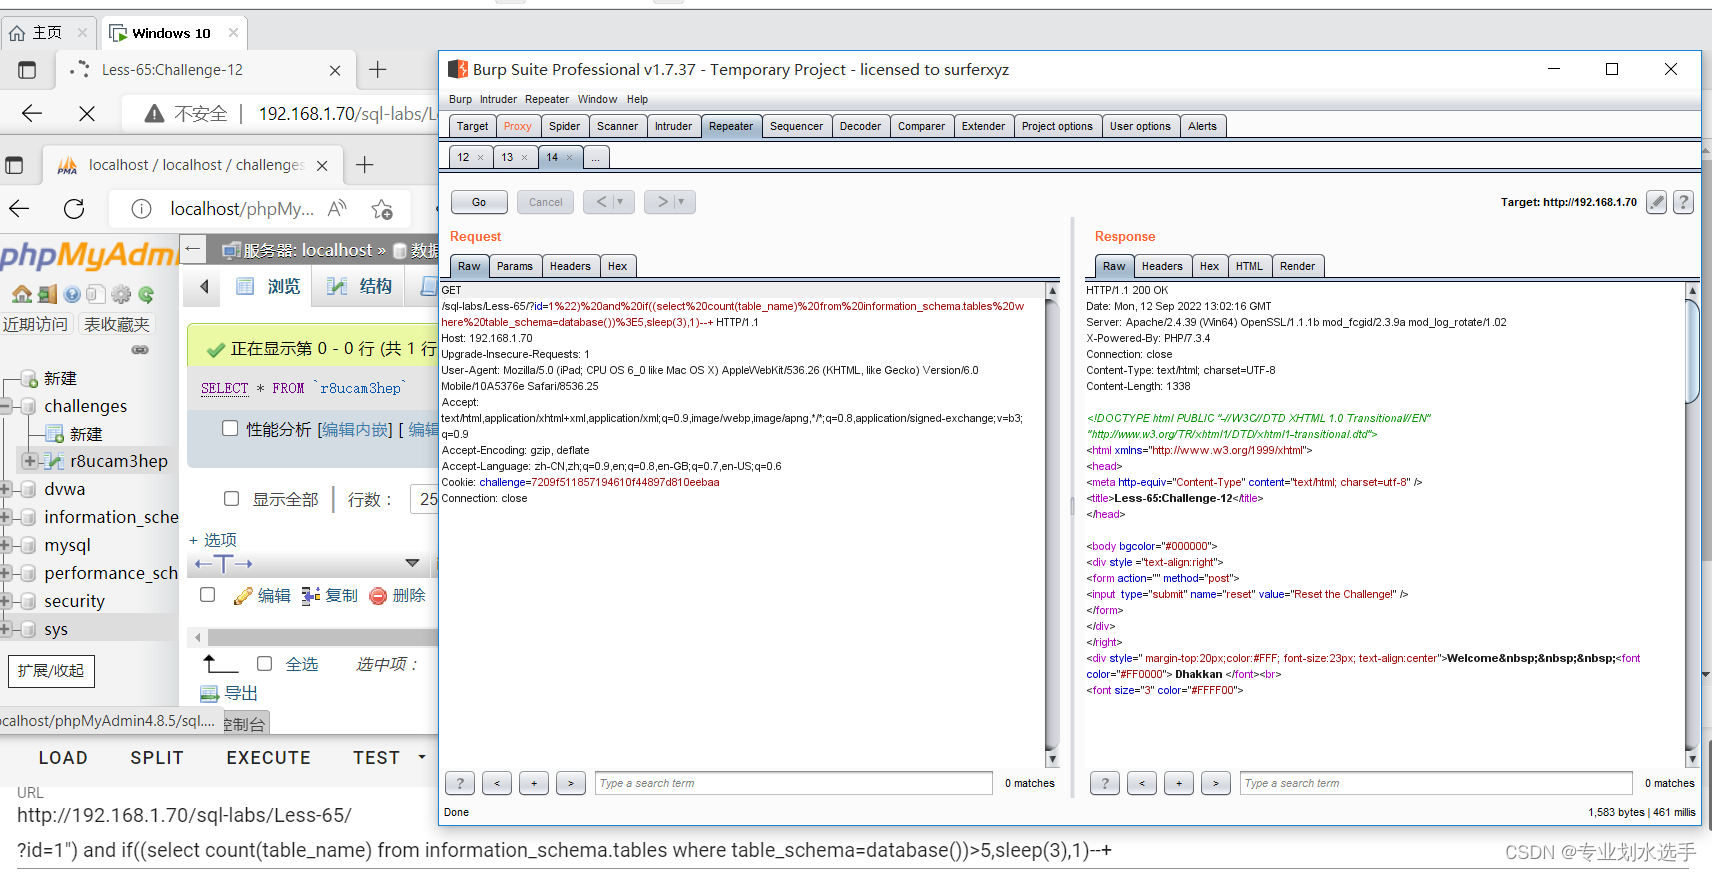Open the previous request history dropdown arrow
This screenshot has height=872, width=1712.
click(x=620, y=202)
